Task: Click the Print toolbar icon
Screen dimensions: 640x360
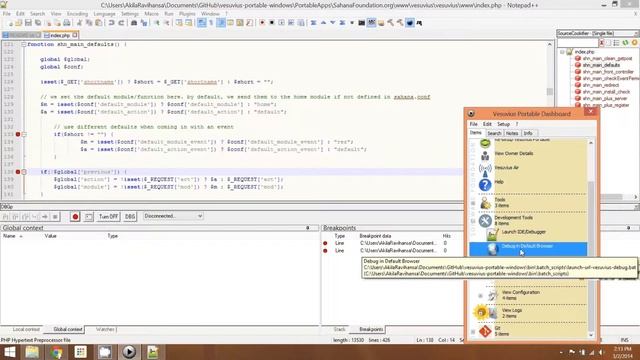Action: pos(67,23)
